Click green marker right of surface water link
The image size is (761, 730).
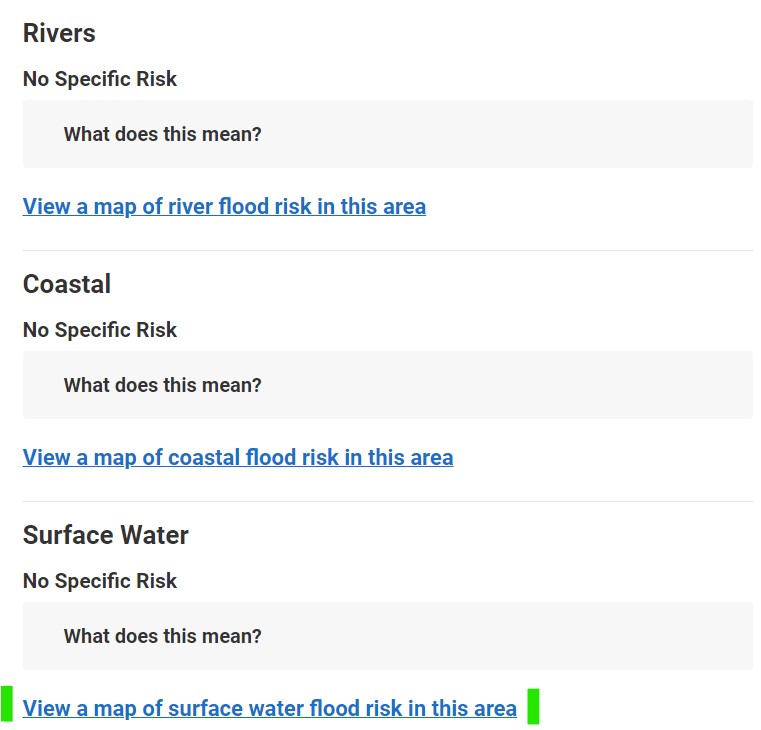click(x=533, y=706)
